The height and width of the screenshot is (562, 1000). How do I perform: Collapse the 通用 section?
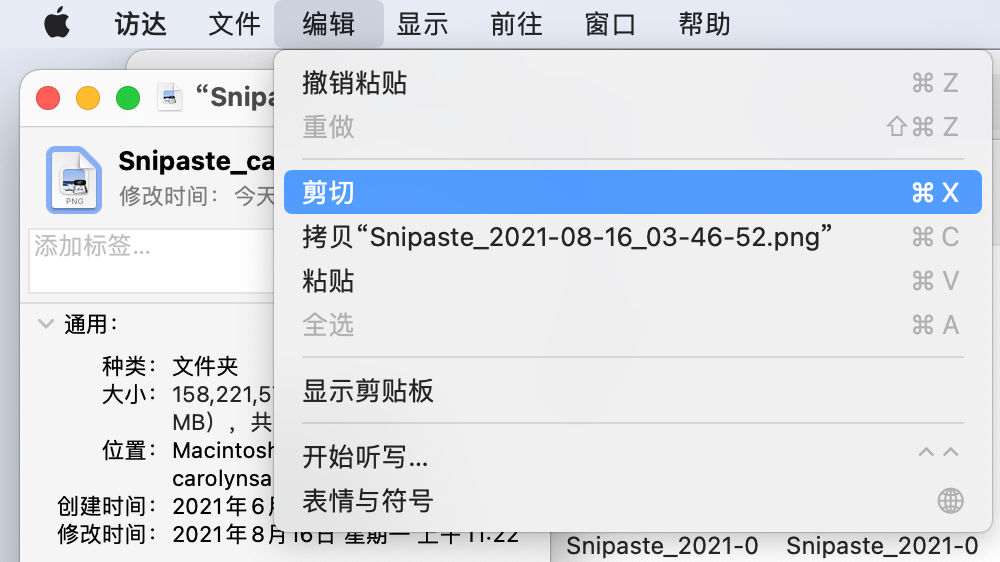[x=45, y=323]
